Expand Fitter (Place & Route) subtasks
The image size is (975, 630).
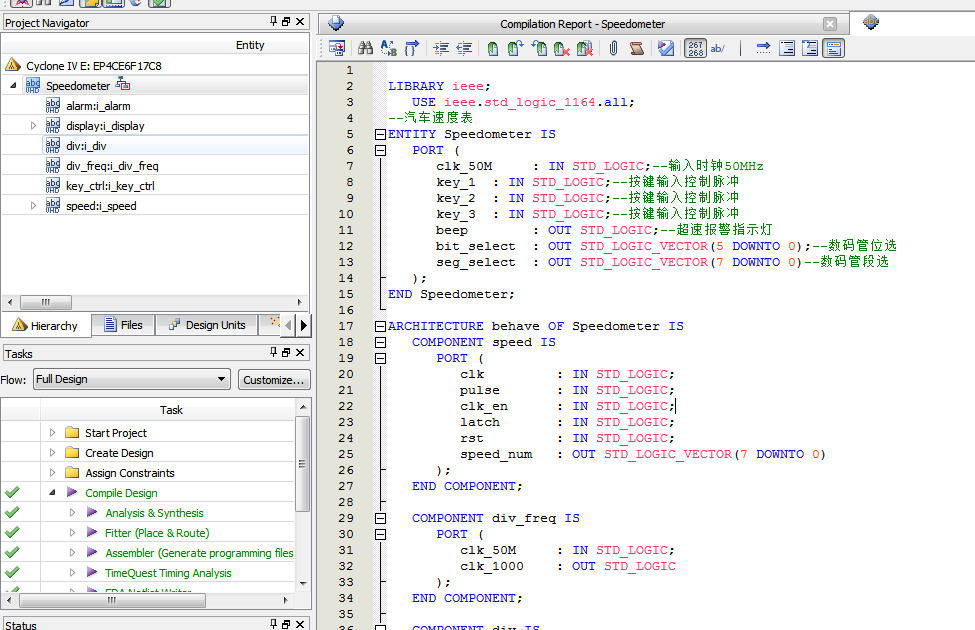pos(72,532)
